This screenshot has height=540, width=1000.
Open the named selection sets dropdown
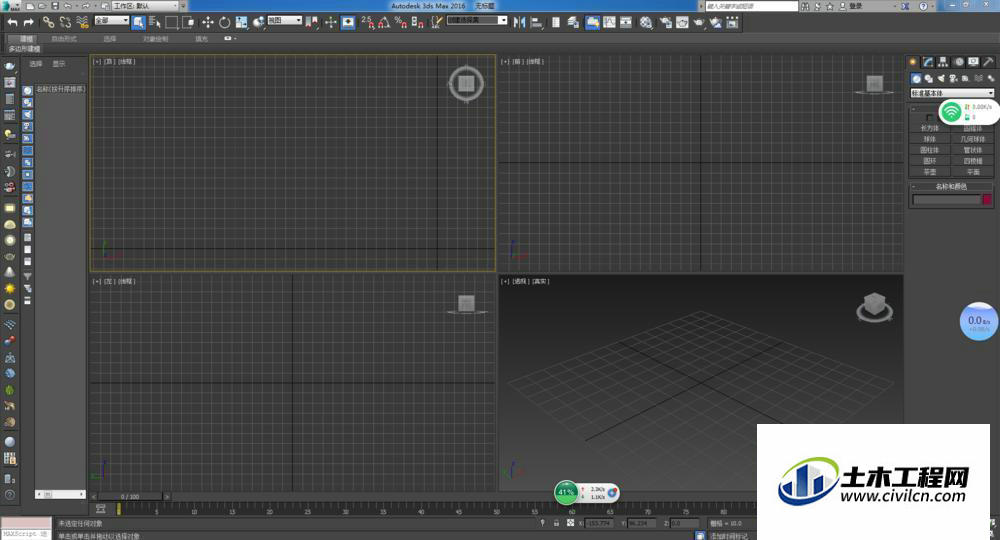(x=476, y=20)
